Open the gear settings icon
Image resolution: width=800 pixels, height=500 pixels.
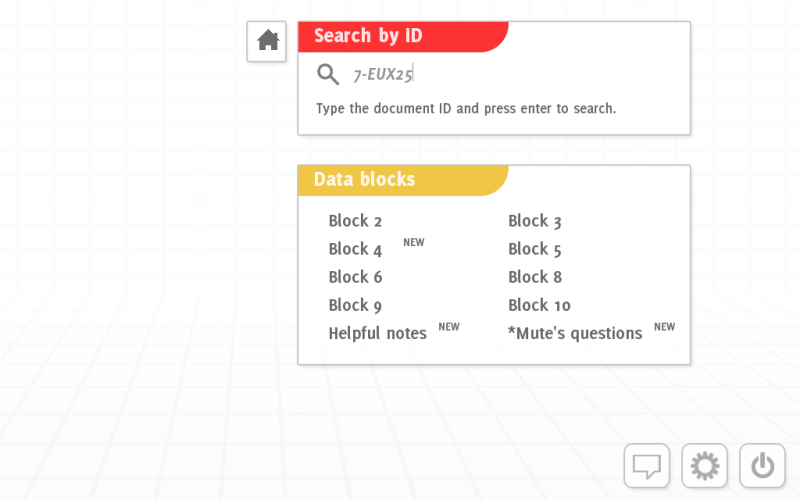tap(705, 466)
